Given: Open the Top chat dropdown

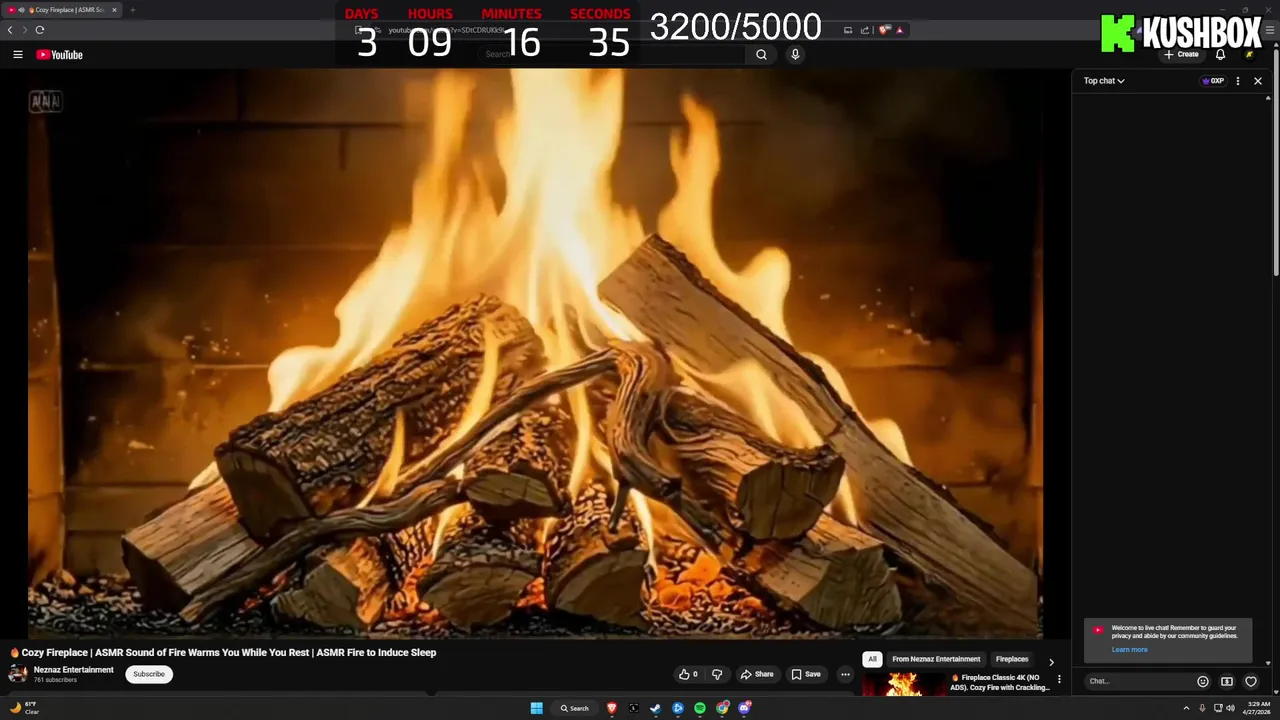Looking at the screenshot, I should point(1104,81).
